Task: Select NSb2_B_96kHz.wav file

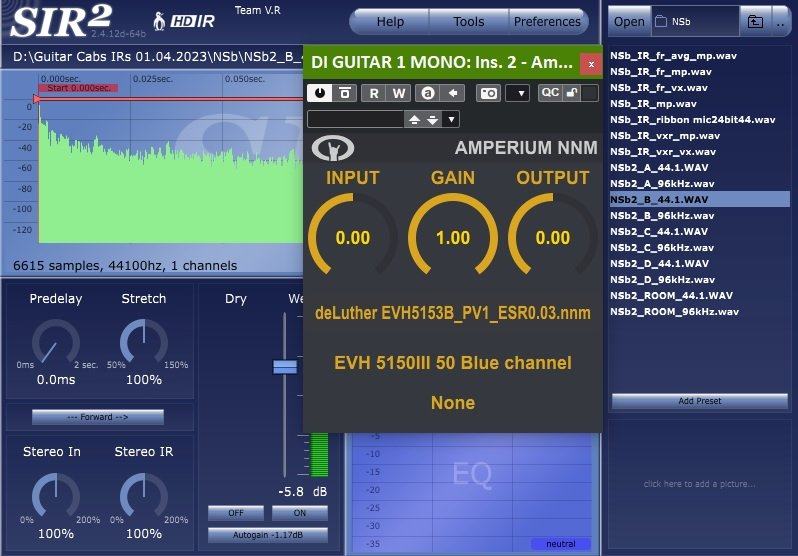Action: (662, 216)
